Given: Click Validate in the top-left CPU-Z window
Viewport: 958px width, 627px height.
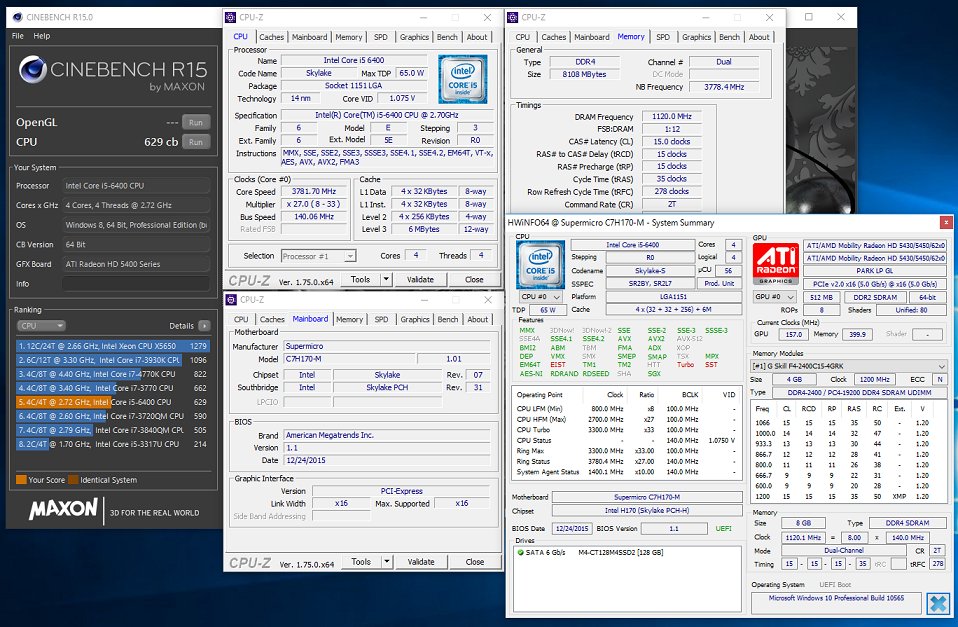Looking at the screenshot, I should [x=420, y=280].
